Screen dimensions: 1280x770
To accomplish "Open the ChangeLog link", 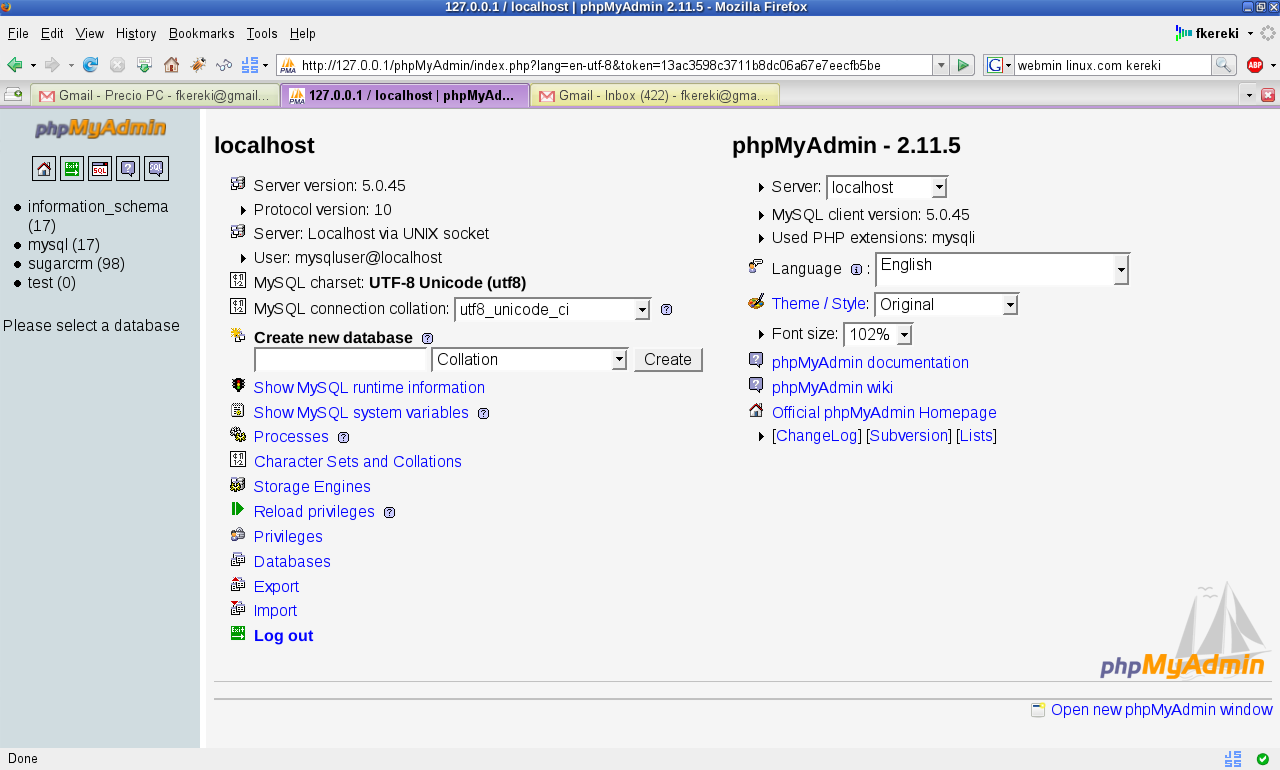I will pyautogui.click(x=817, y=436).
